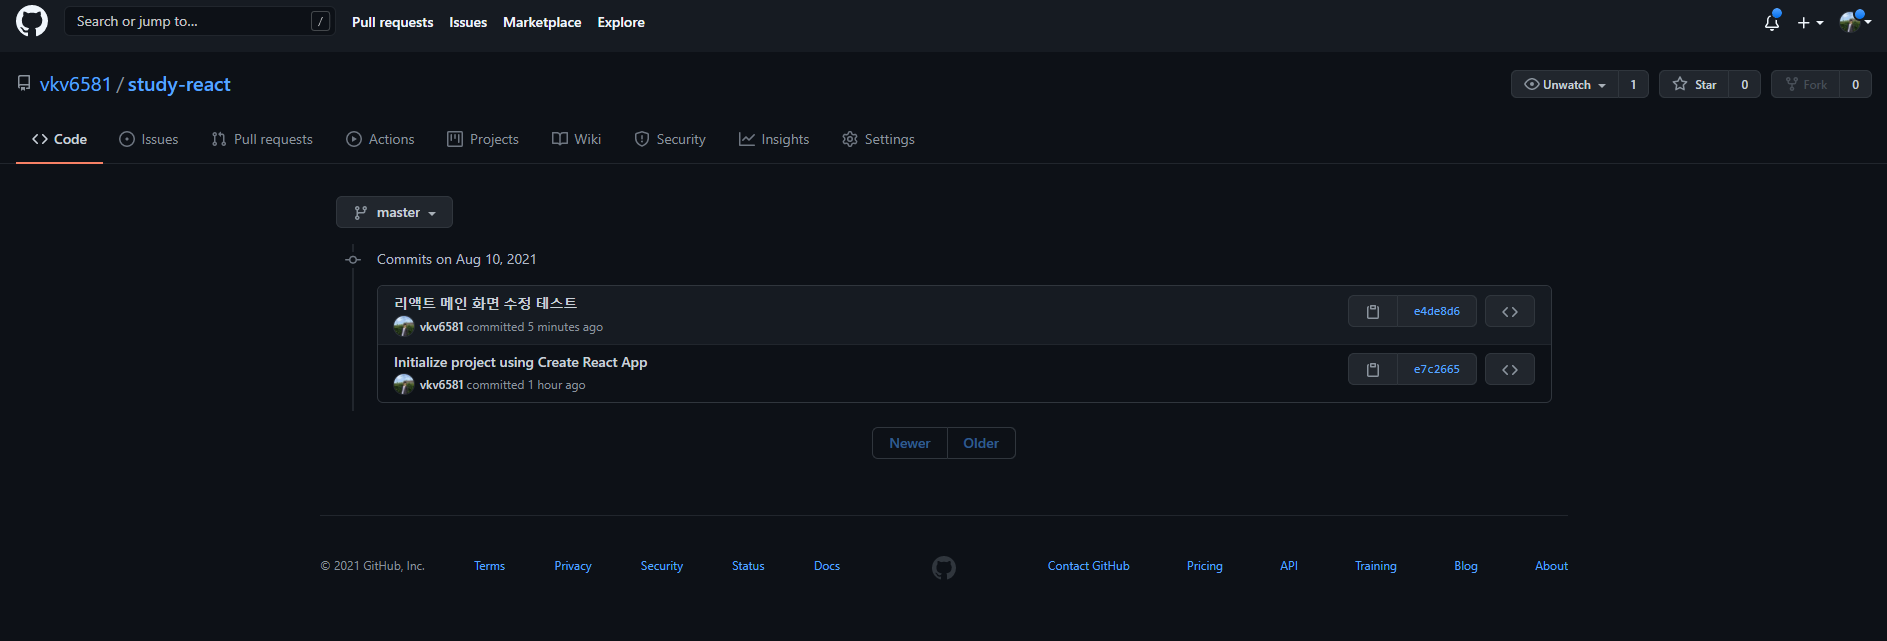
Task: Browse repository at commit e4de8d6
Action: pos(1510,312)
